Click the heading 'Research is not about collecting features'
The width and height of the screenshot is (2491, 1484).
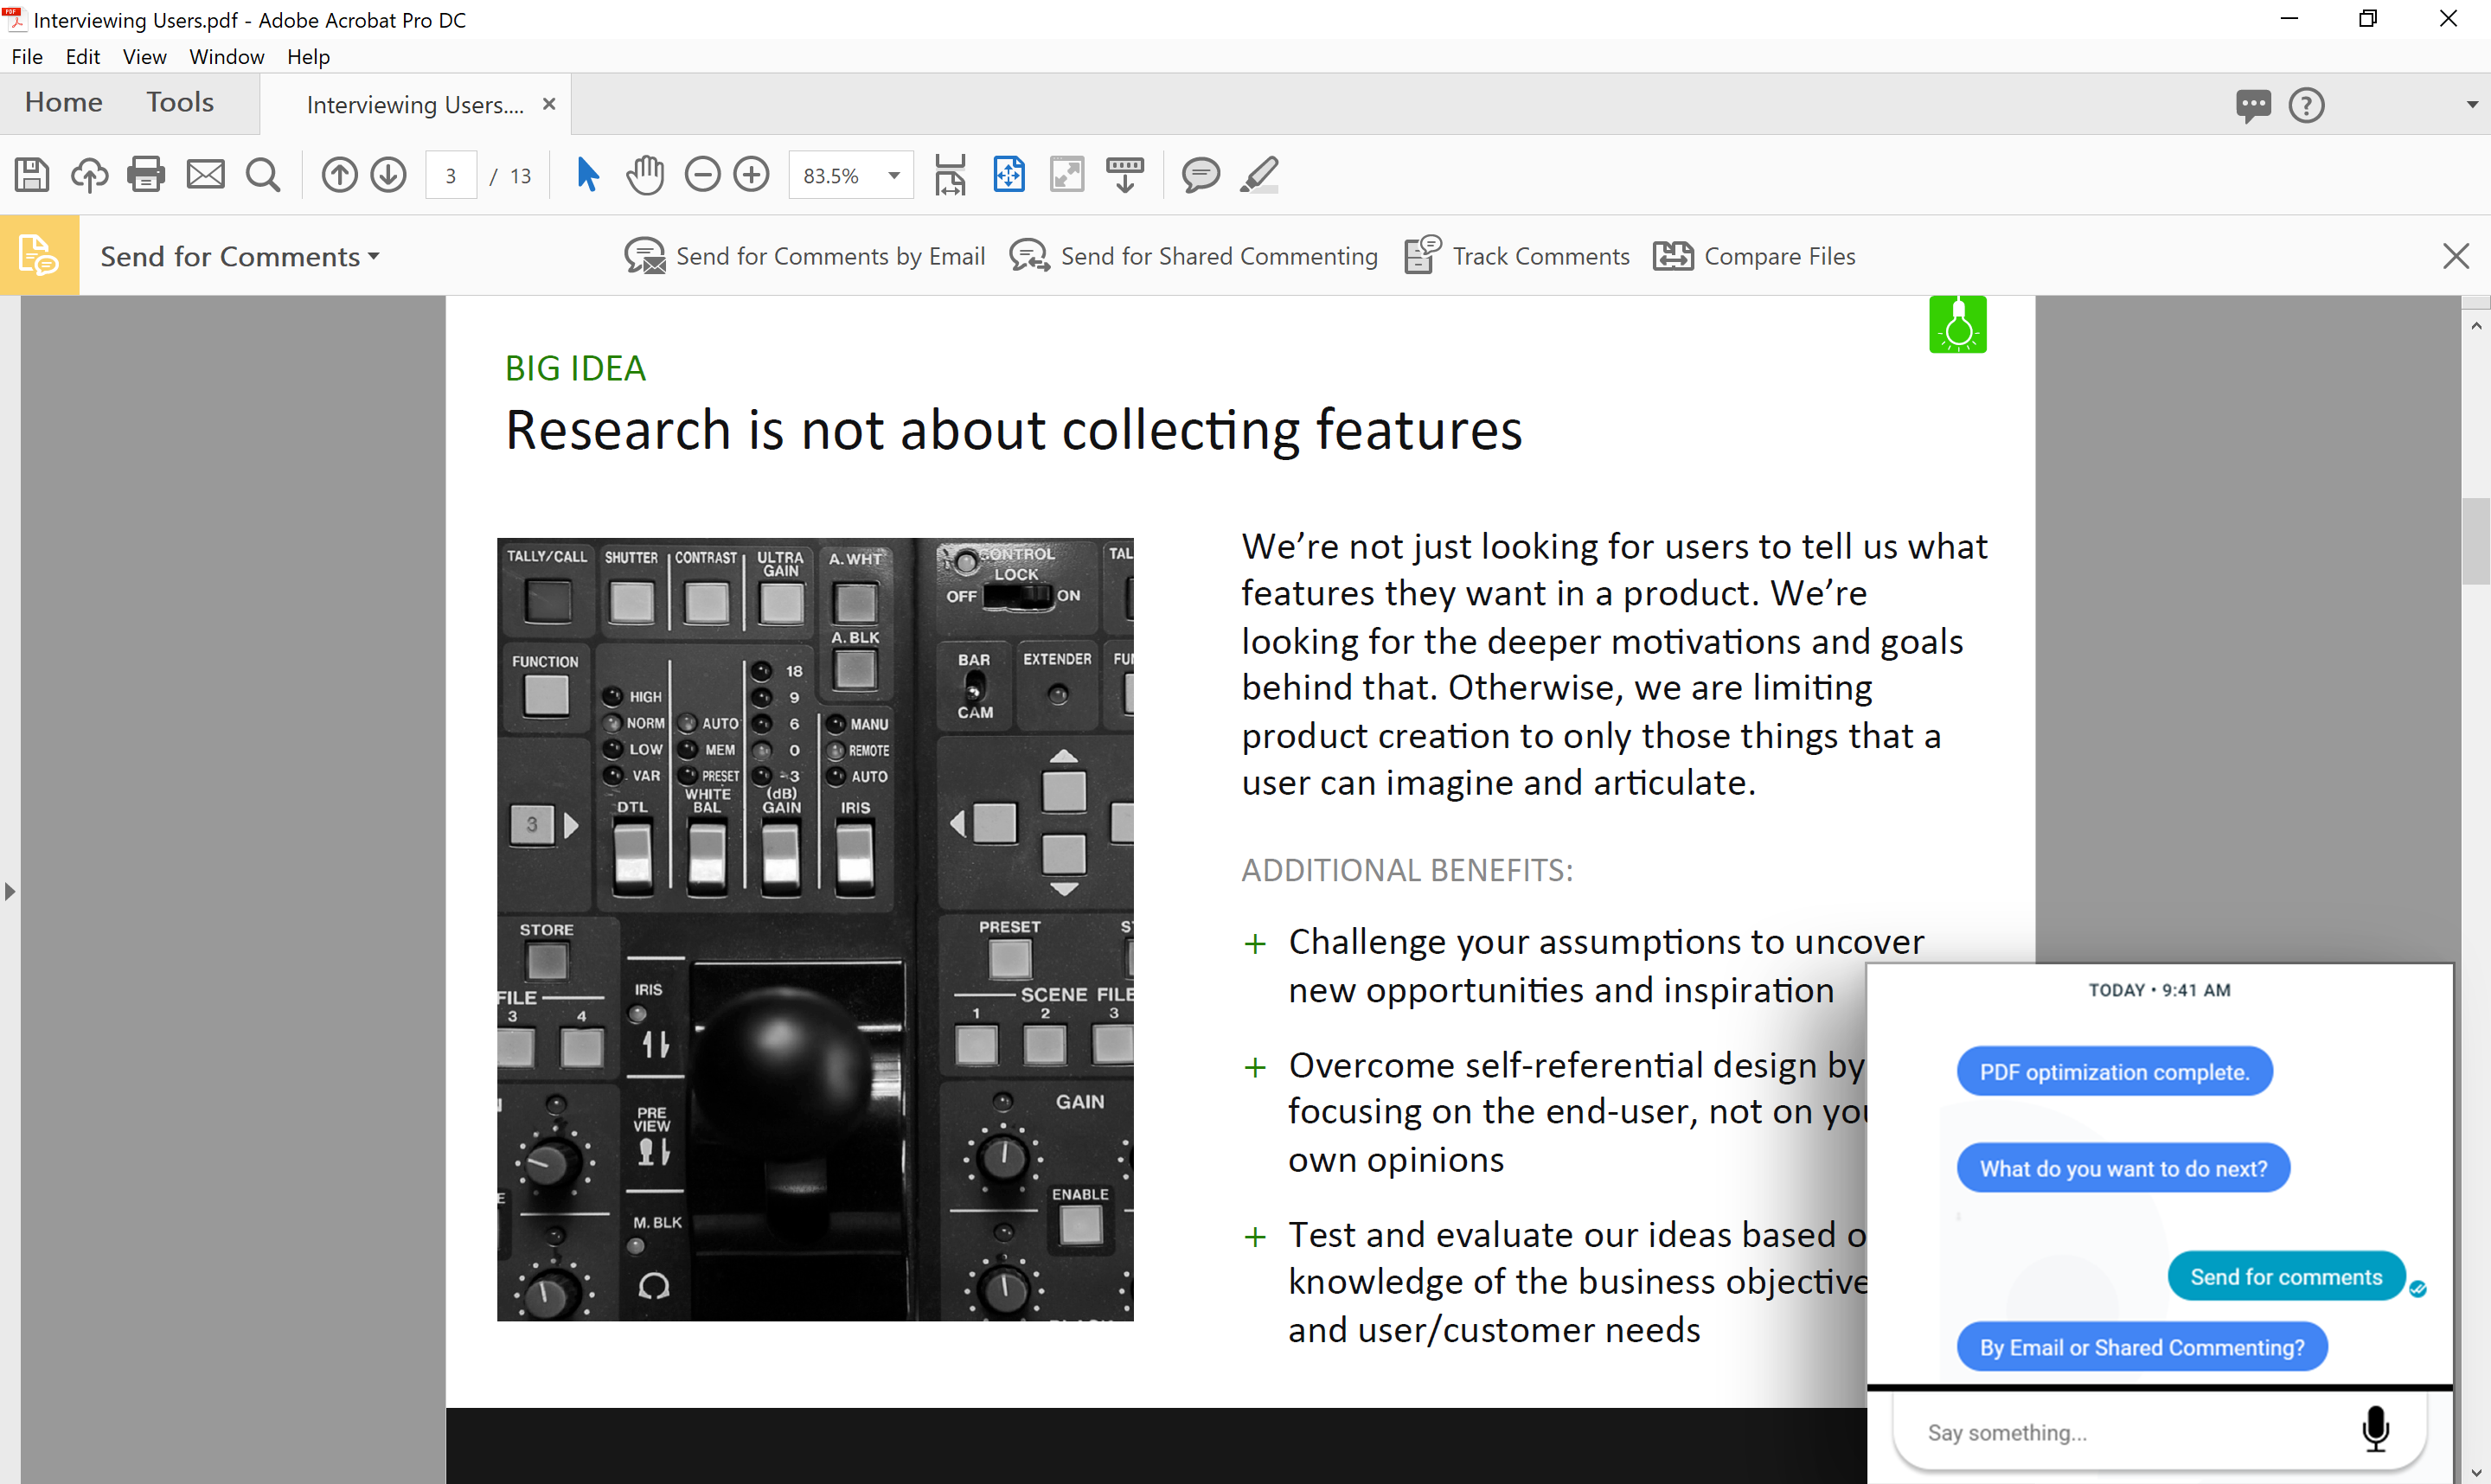[x=1014, y=430]
